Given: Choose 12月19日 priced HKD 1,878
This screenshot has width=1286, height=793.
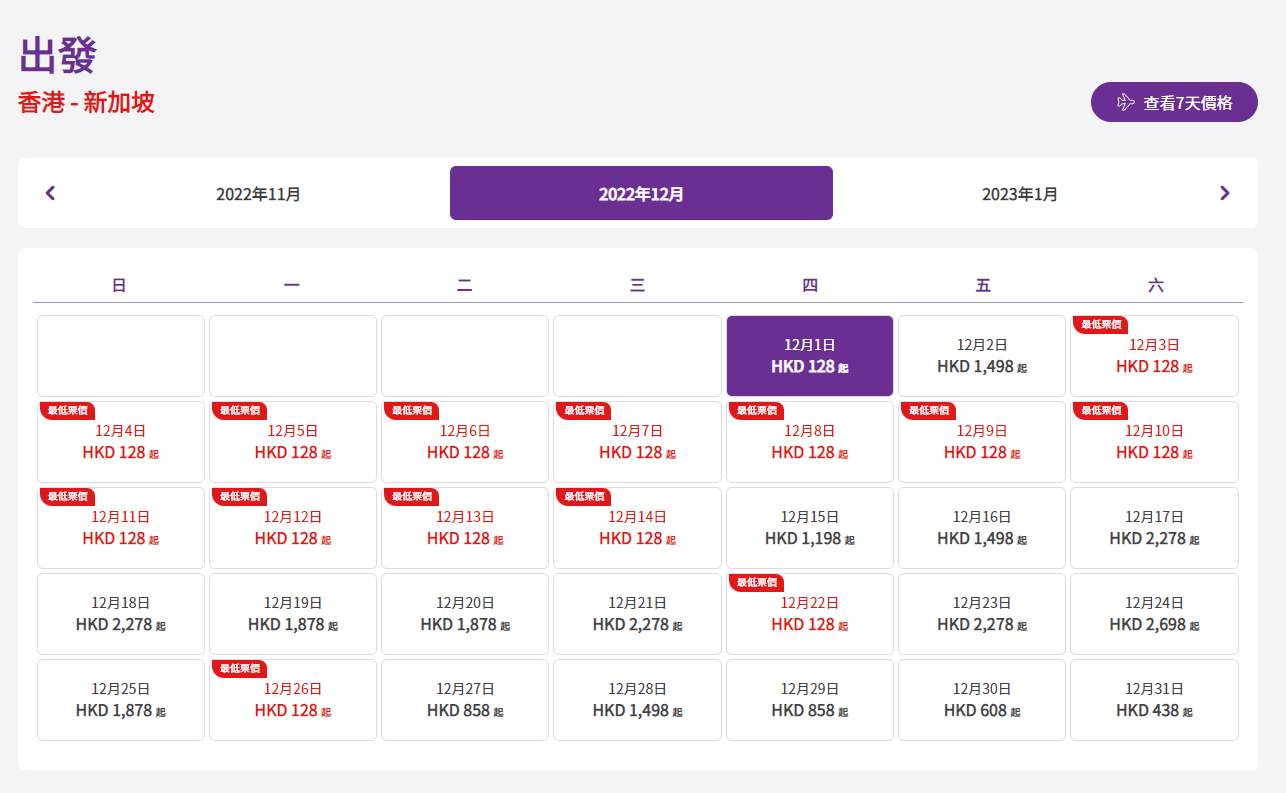Looking at the screenshot, I should [x=293, y=614].
